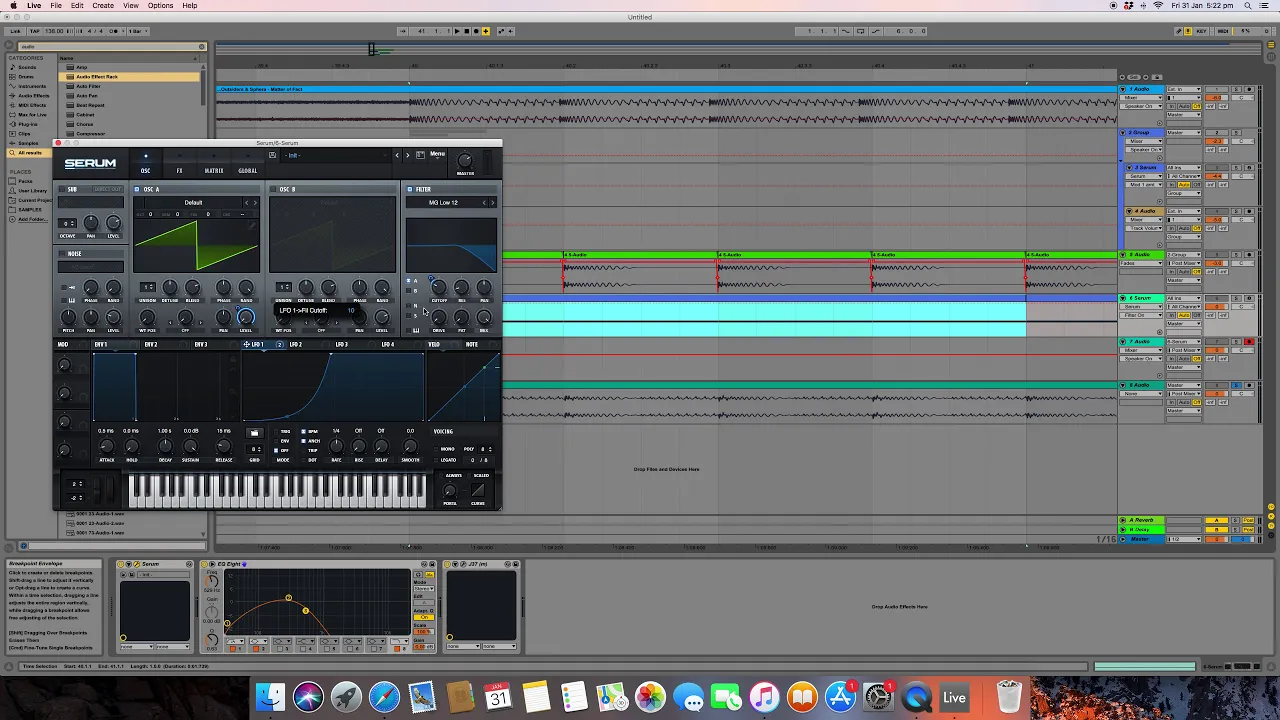Toggle Serum SUB oscillator on

62,189
